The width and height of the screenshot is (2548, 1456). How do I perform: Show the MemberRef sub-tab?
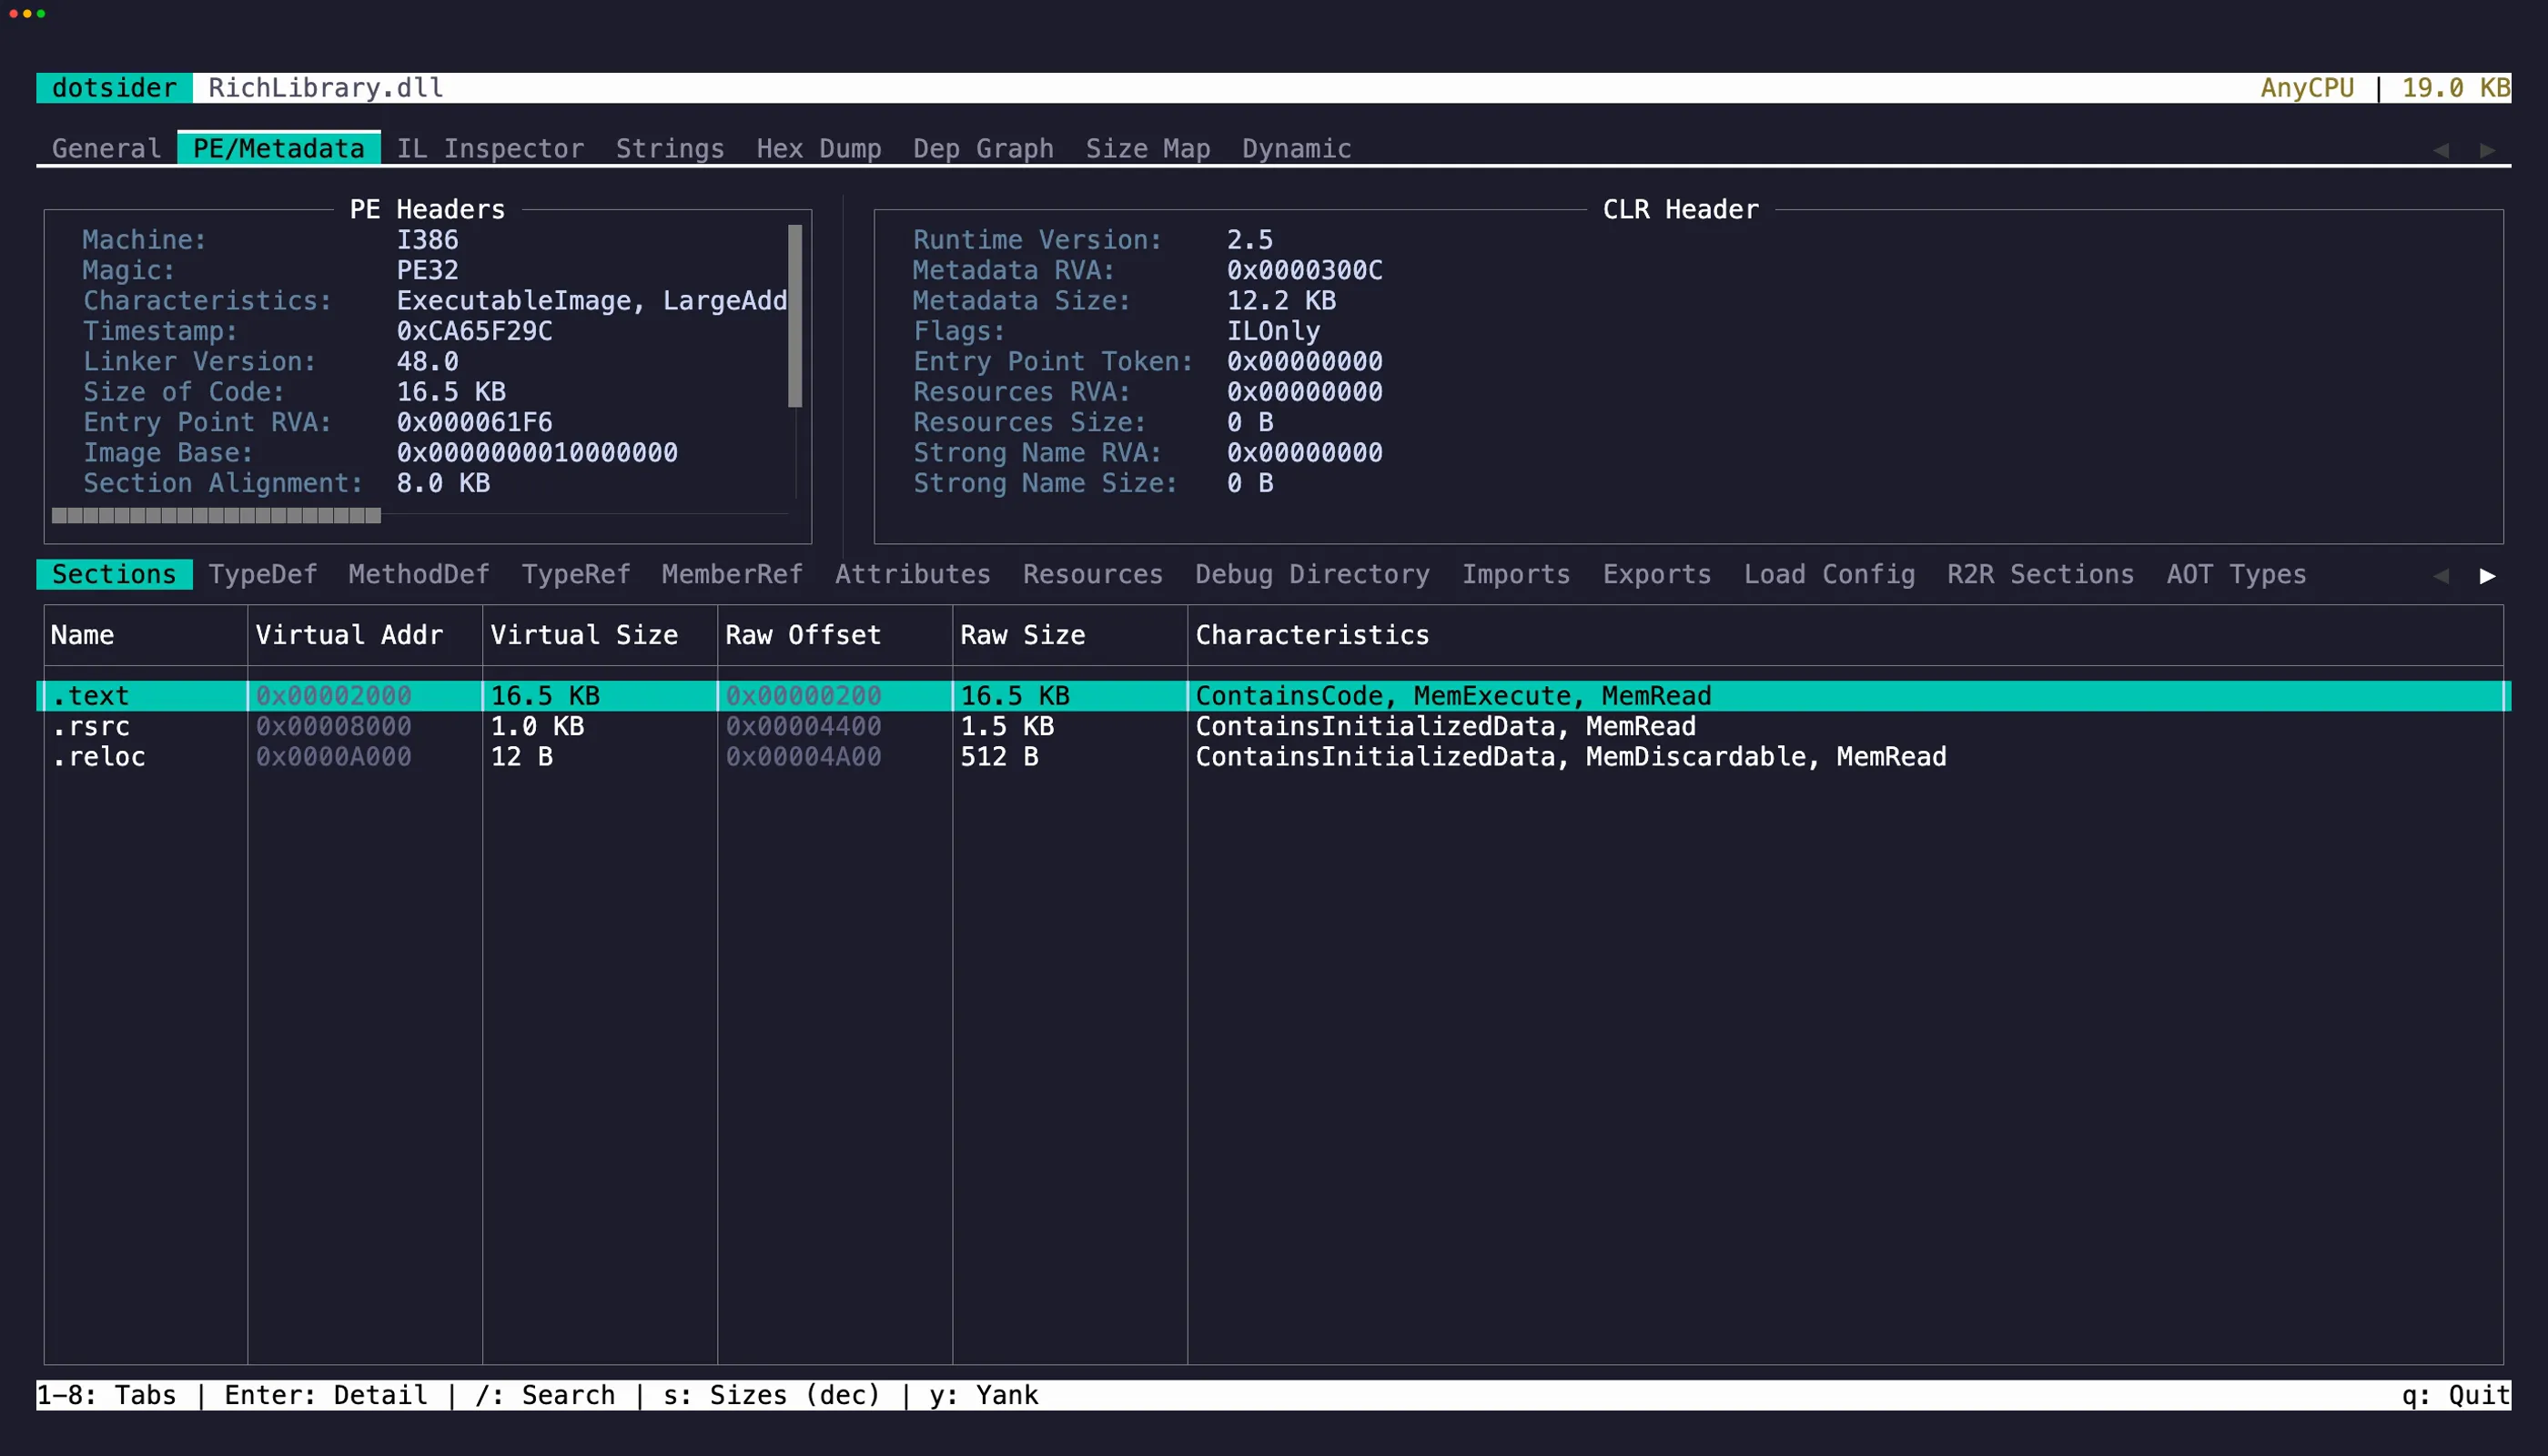732,575
